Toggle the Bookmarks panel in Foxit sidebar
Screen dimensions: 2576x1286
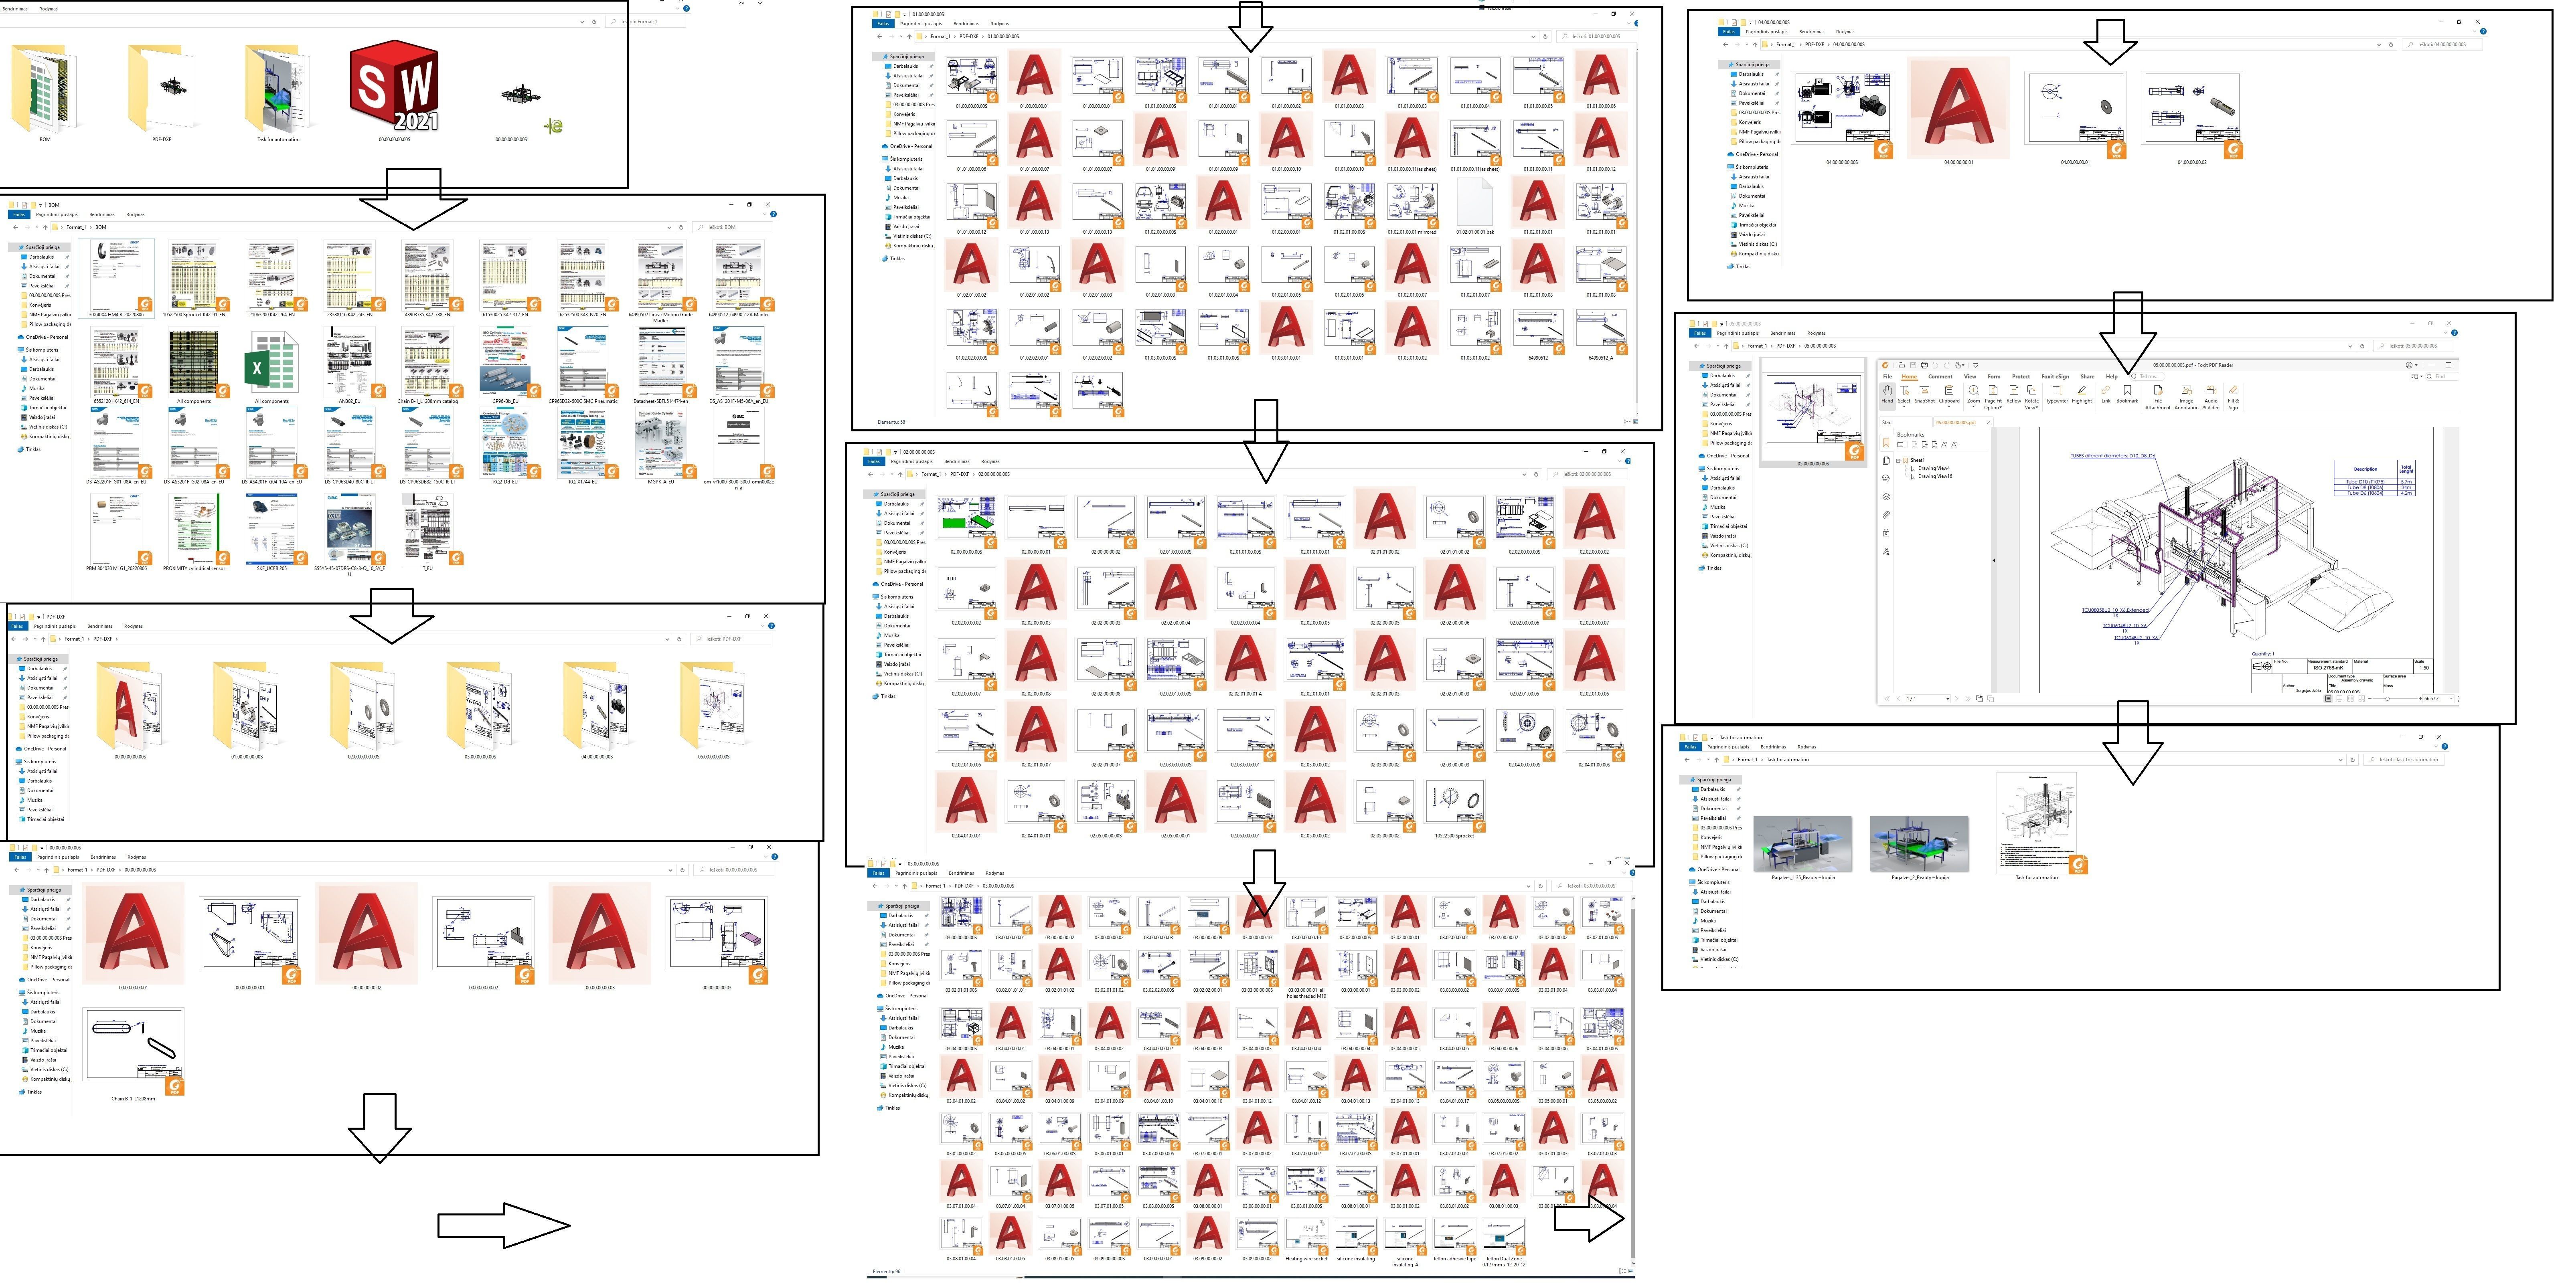[x=1886, y=443]
